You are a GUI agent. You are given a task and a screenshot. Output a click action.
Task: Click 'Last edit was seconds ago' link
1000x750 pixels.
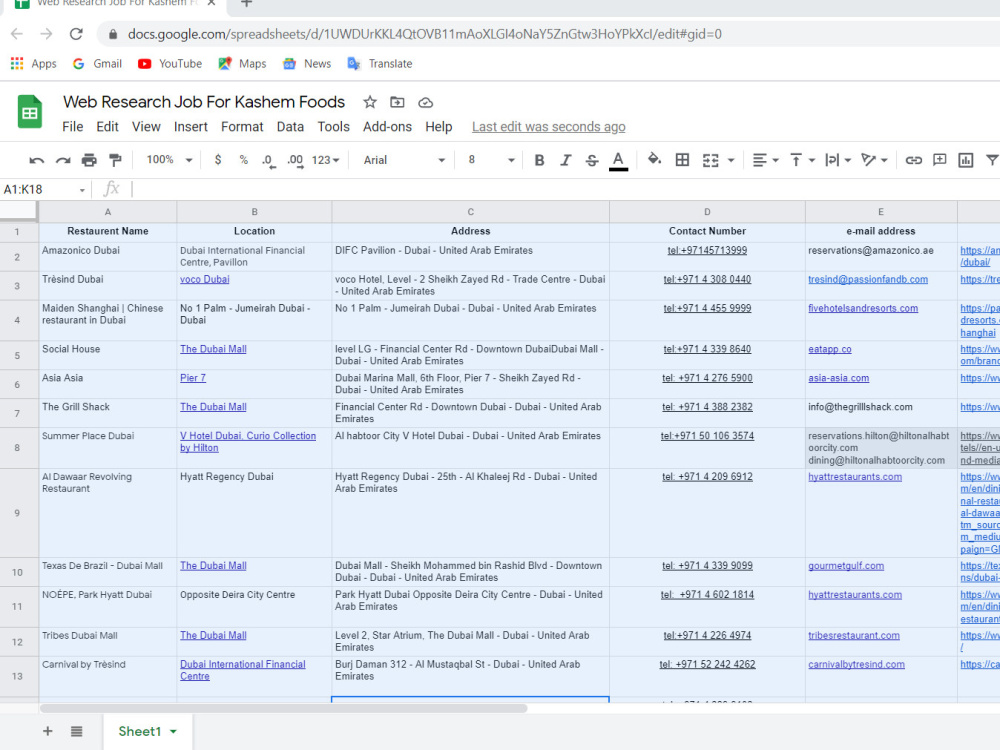(548, 127)
